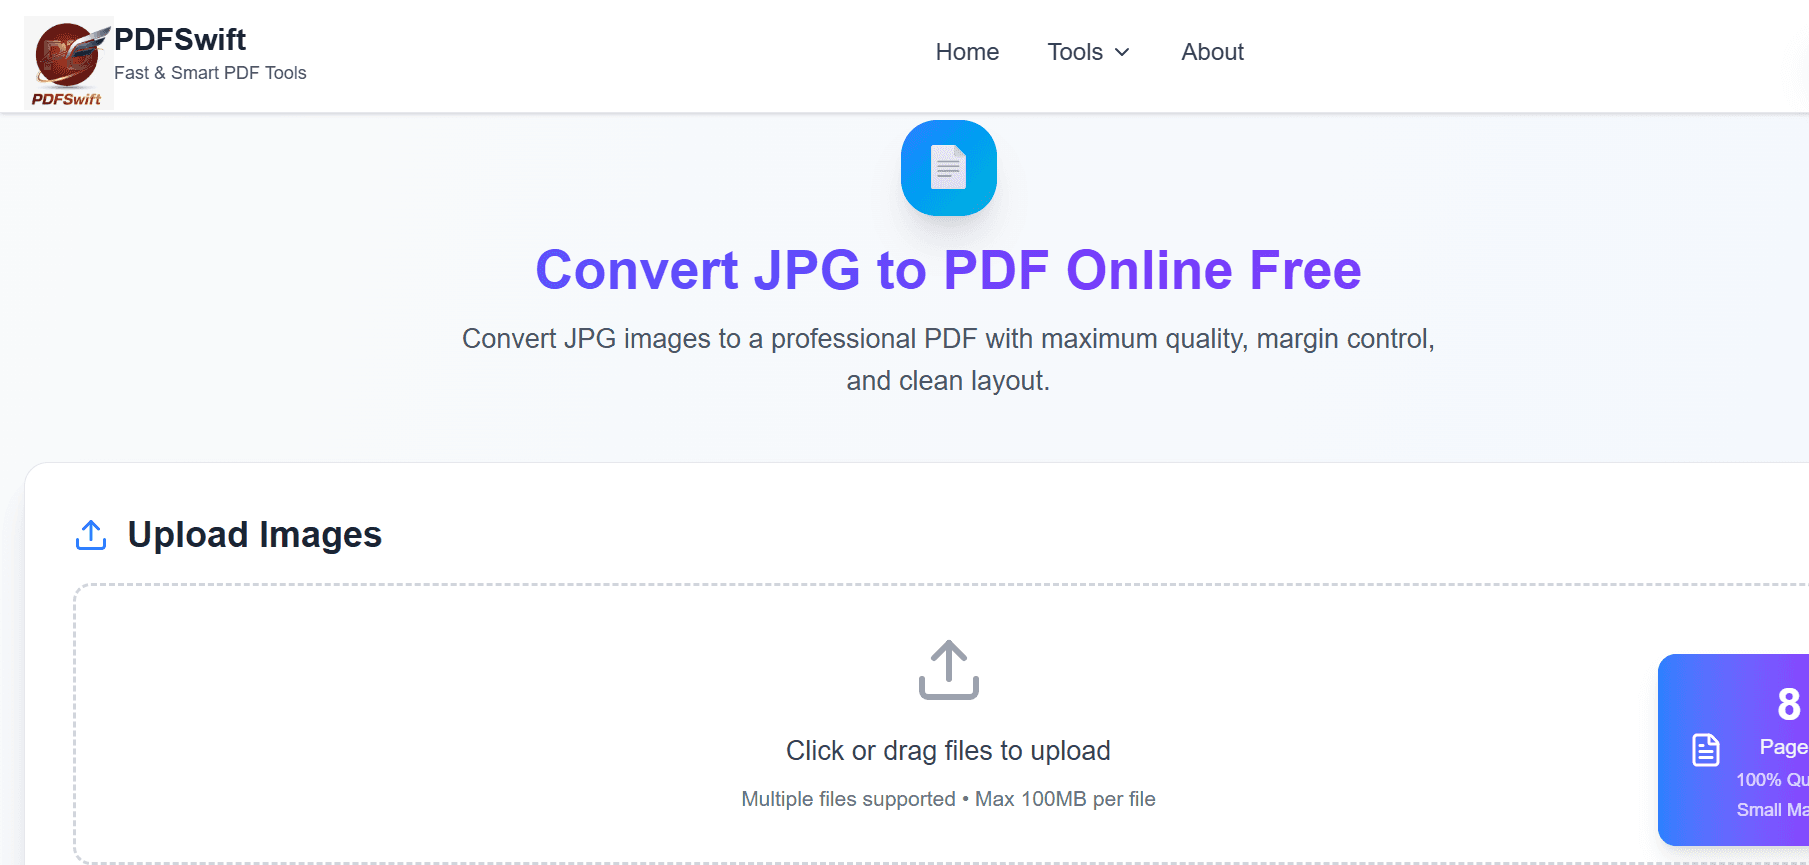Click the blue document icon above the heading
The width and height of the screenshot is (1809, 865).
948,168
